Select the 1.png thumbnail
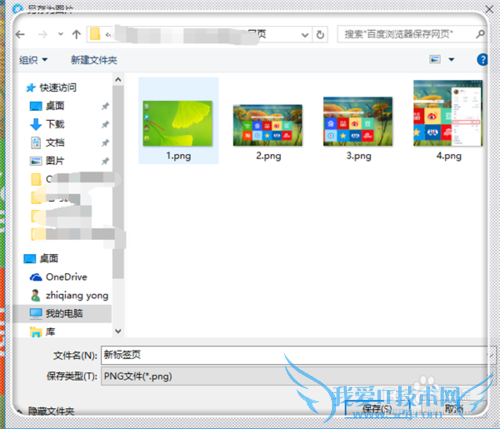Image resolution: width=500 pixels, height=429 pixels. 178,123
